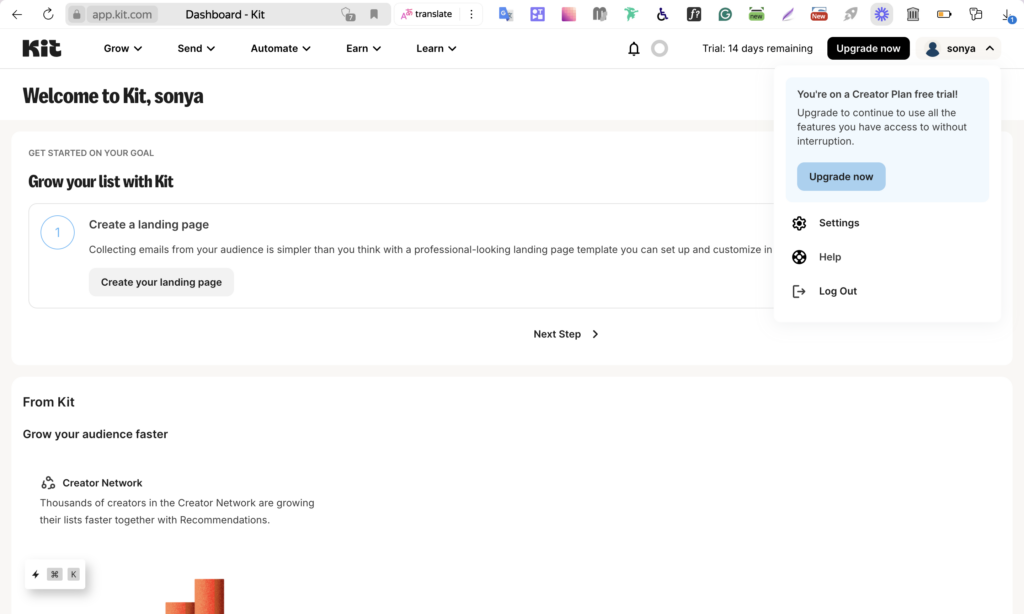Go back using the browser back arrow

[x=17, y=14]
